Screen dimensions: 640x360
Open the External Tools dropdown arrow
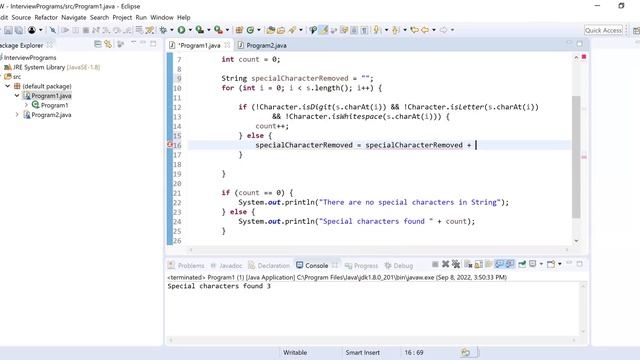[x=227, y=30]
